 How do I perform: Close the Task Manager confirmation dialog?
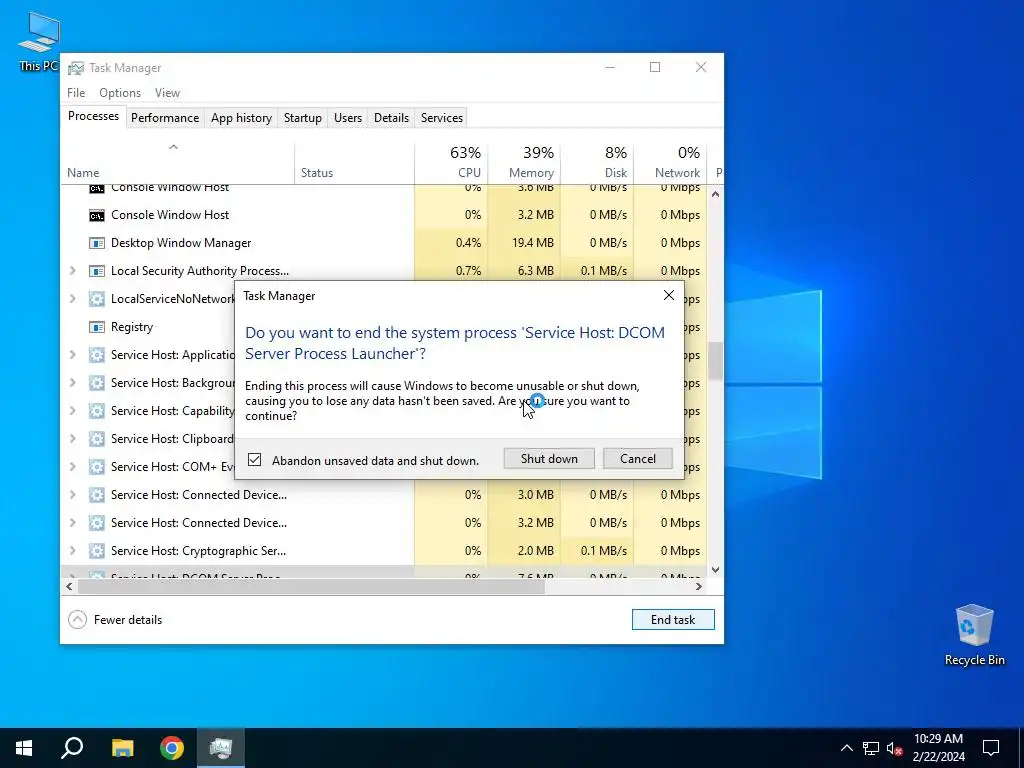(x=668, y=295)
